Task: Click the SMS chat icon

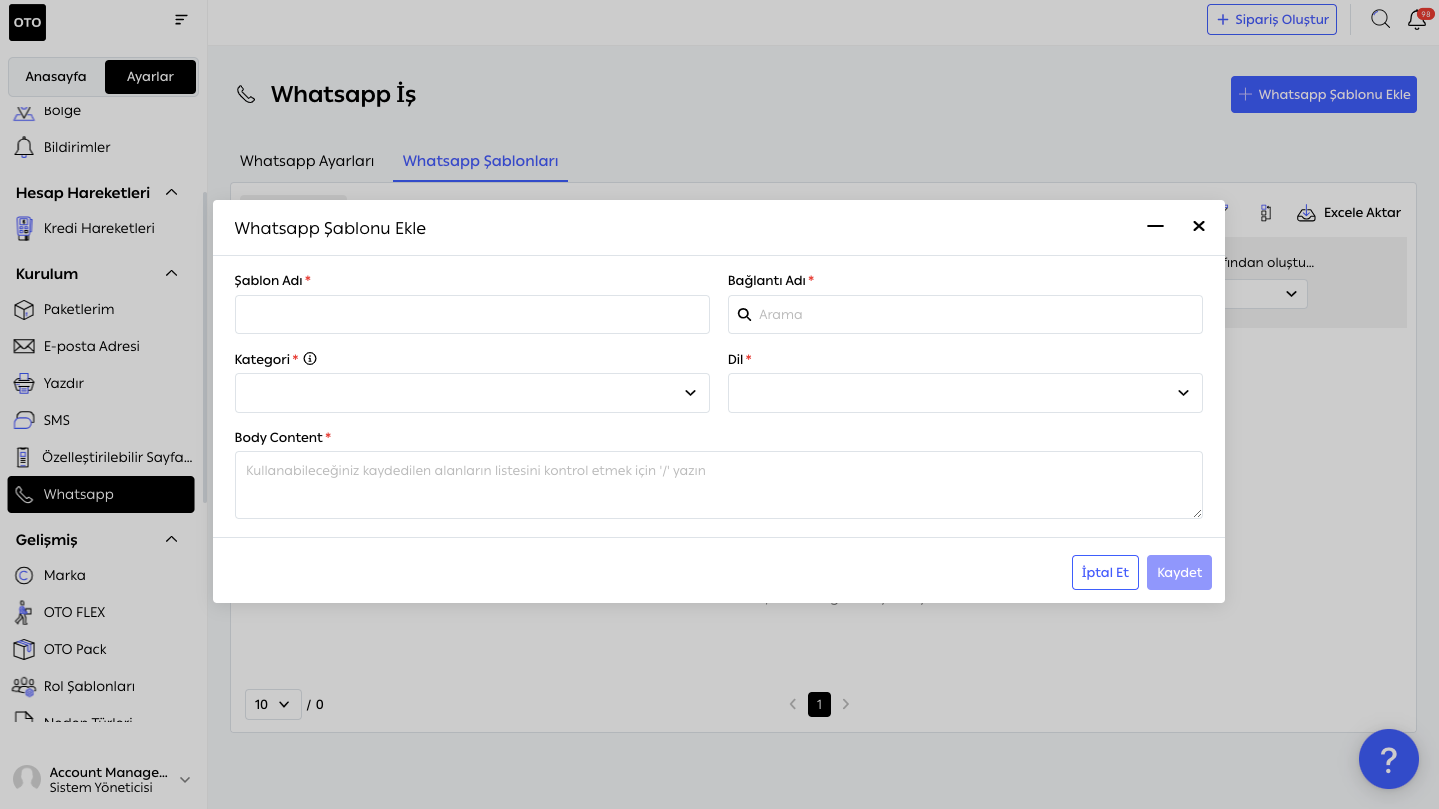Action: pos(24,420)
